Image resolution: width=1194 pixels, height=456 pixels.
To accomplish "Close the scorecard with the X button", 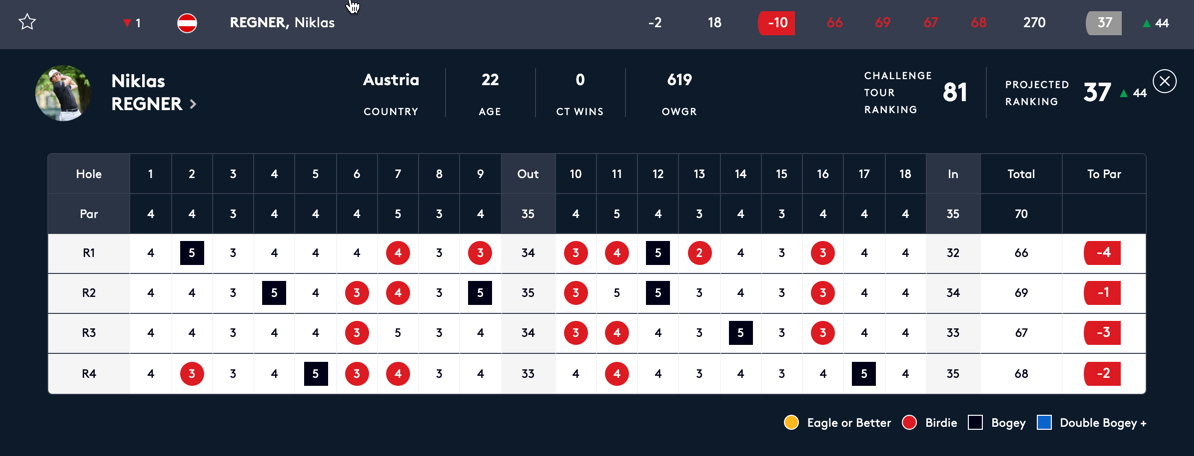I will [1164, 82].
